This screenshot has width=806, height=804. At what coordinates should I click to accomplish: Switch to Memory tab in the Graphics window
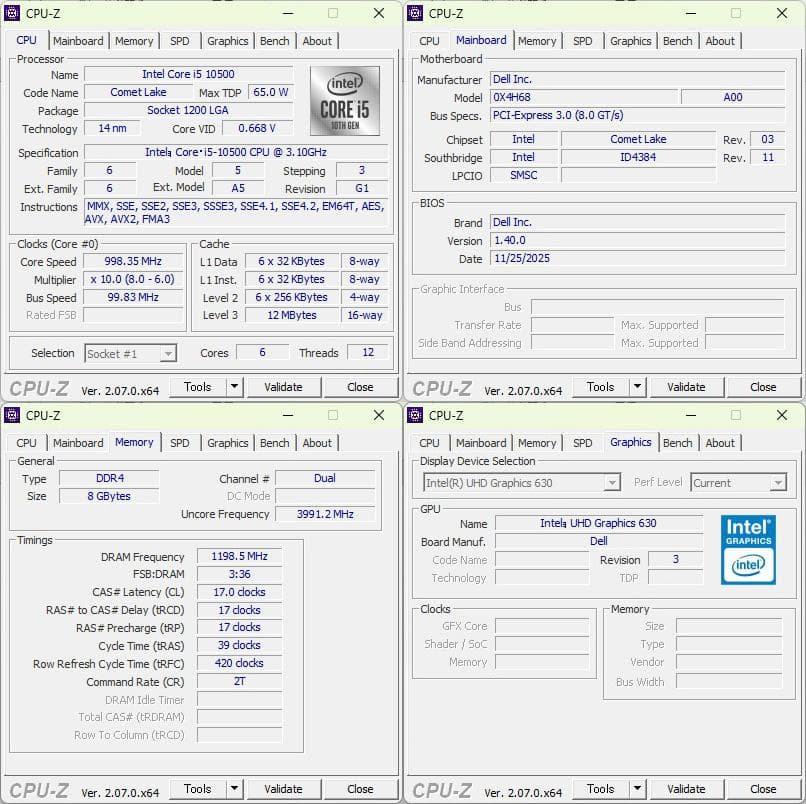point(537,443)
